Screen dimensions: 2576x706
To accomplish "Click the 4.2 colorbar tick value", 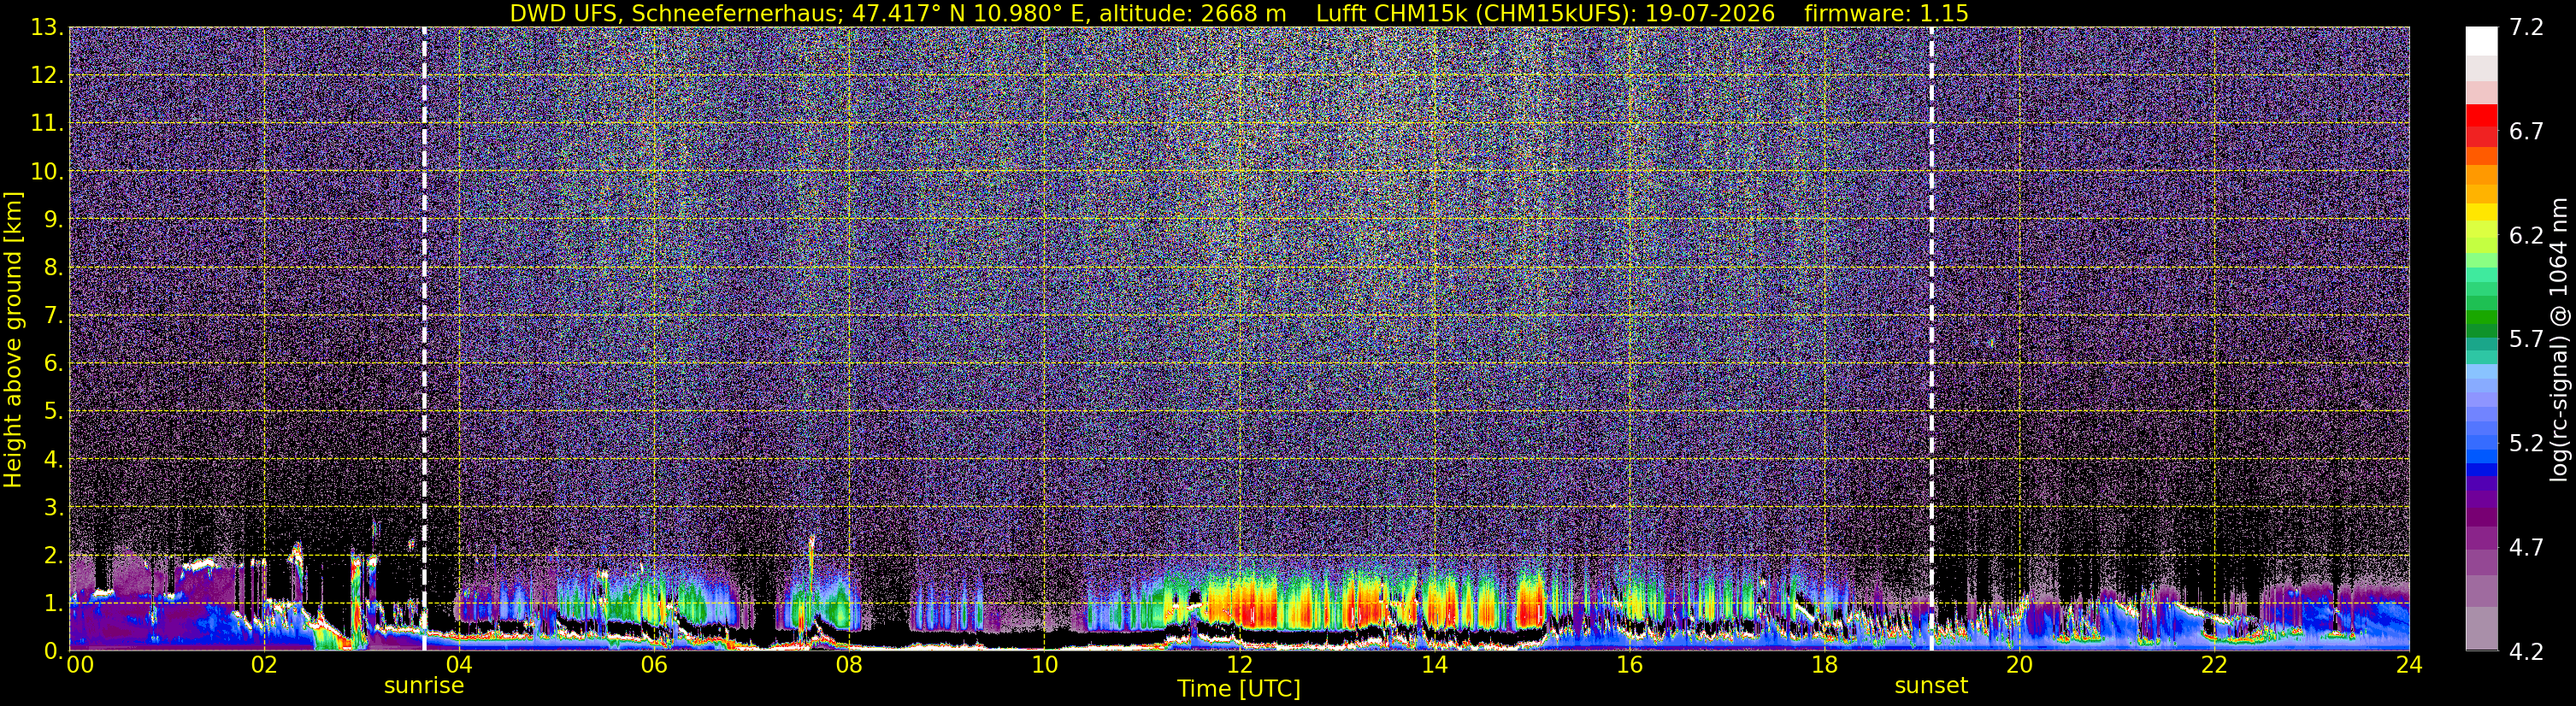I will pos(2526,651).
